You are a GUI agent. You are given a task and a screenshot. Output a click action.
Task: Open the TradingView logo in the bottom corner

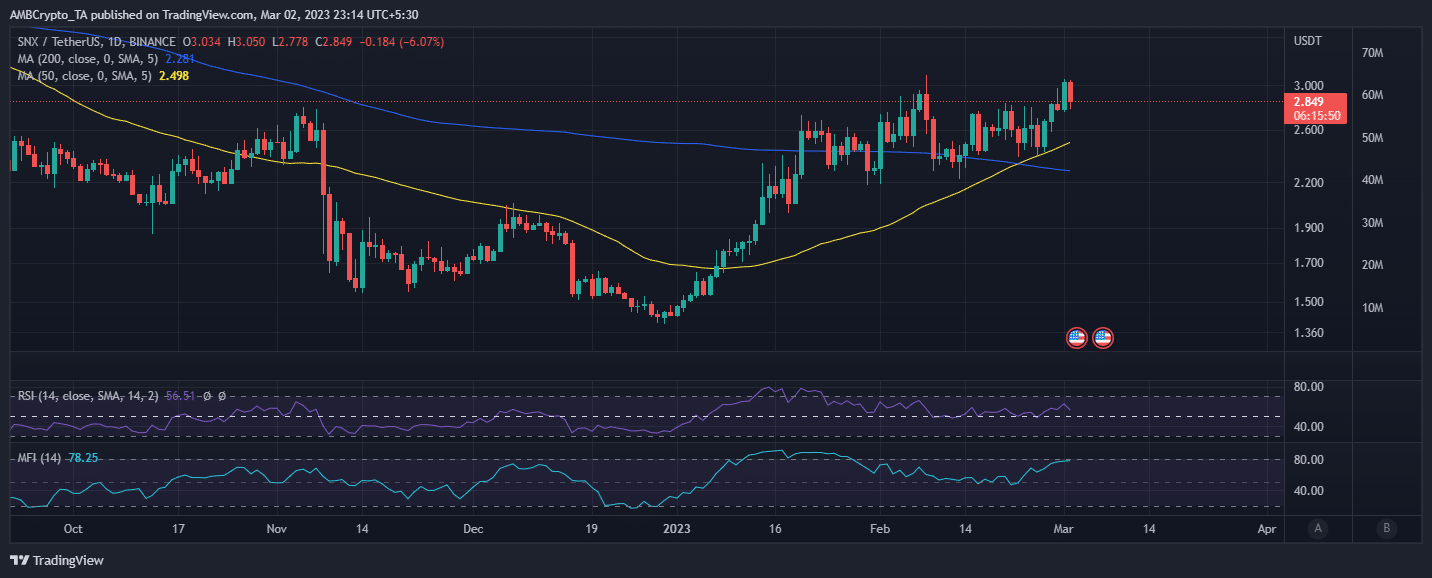click(x=55, y=560)
